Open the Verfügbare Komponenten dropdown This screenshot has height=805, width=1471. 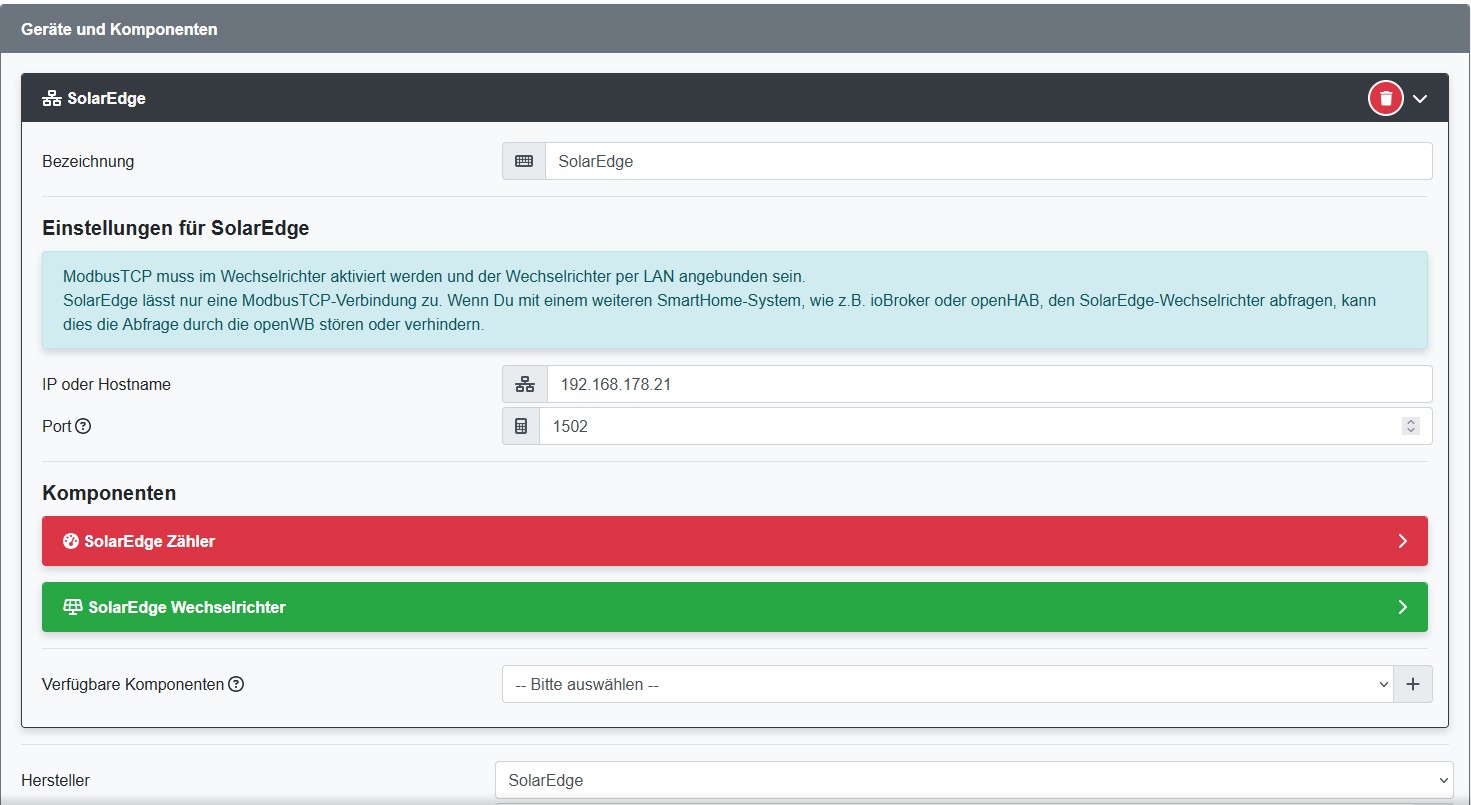(947, 685)
